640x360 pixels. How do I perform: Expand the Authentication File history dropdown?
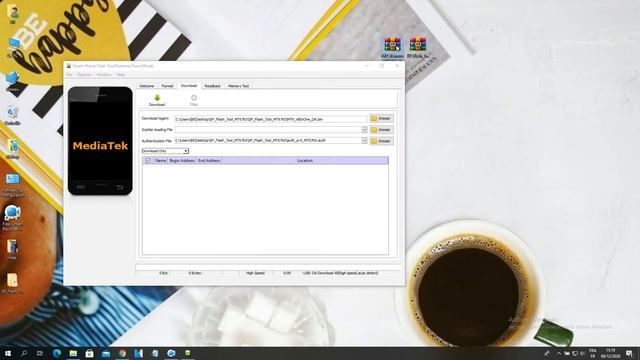[x=364, y=140]
